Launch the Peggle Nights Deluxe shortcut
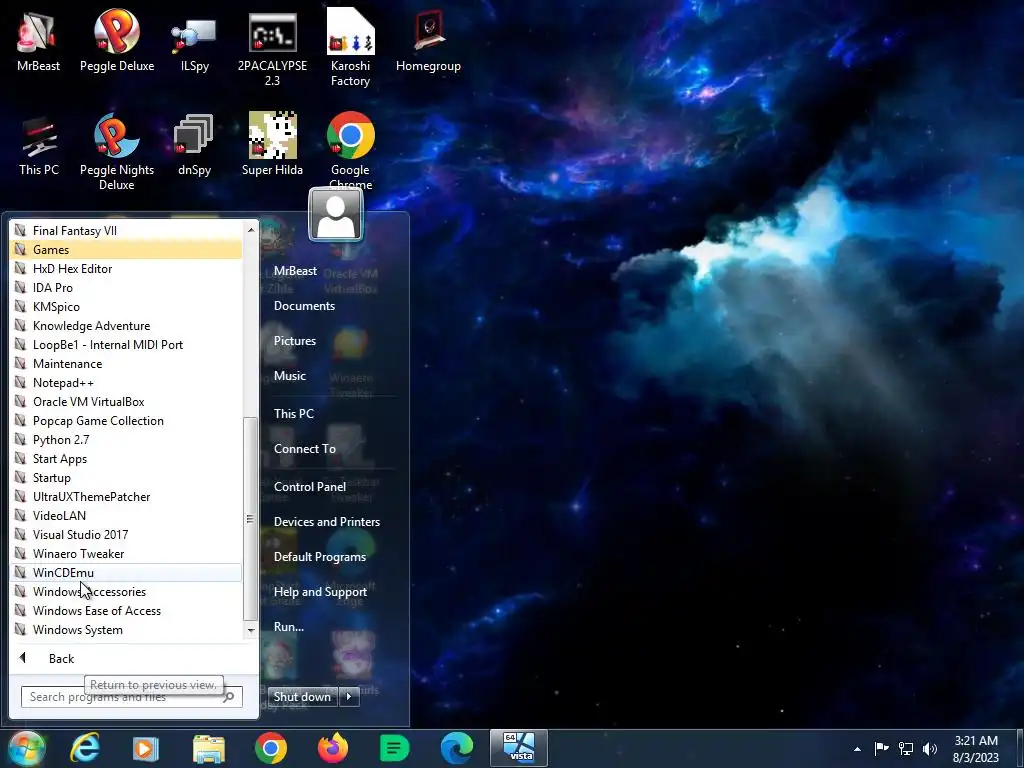Viewport: 1024px width, 768px height. 117,152
